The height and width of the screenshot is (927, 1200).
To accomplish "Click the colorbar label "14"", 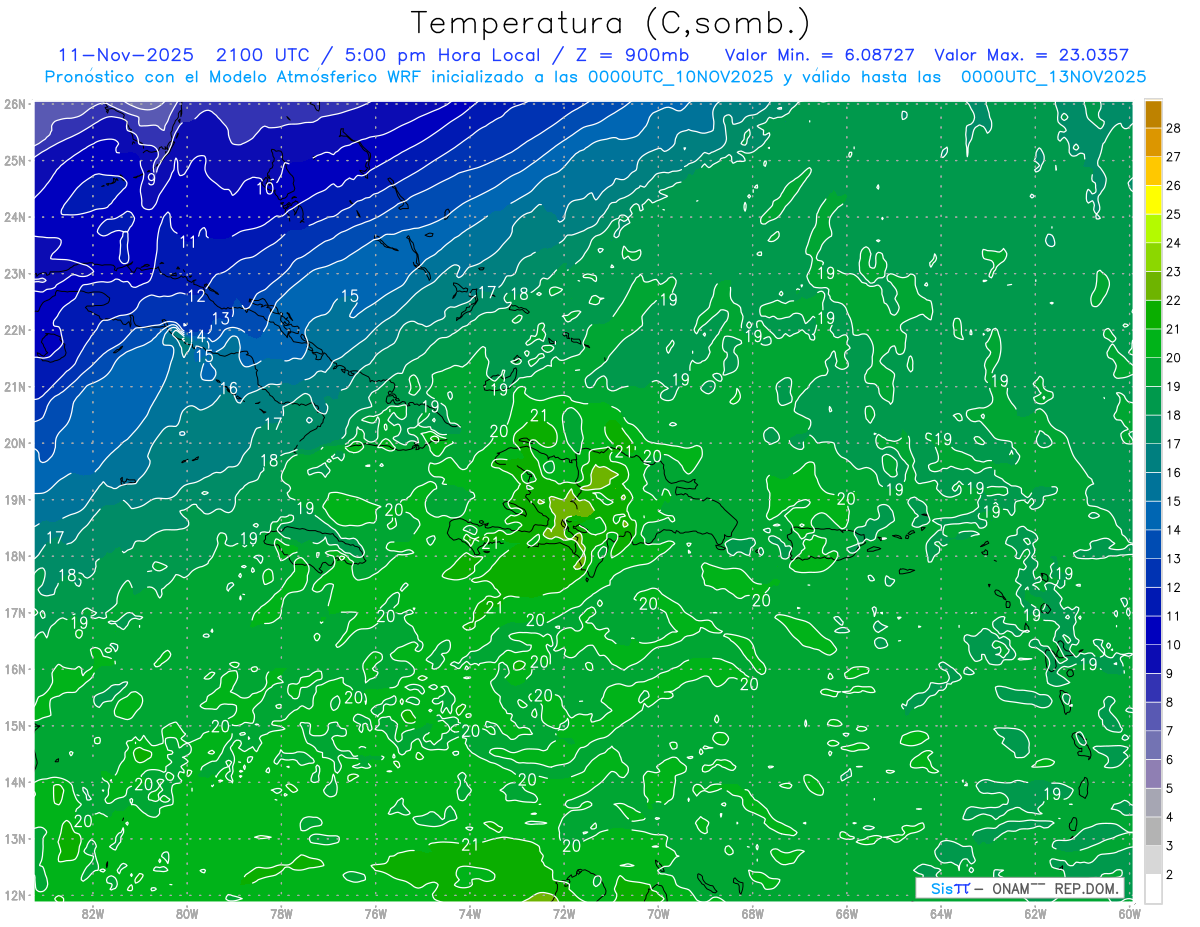I will point(1173,530).
